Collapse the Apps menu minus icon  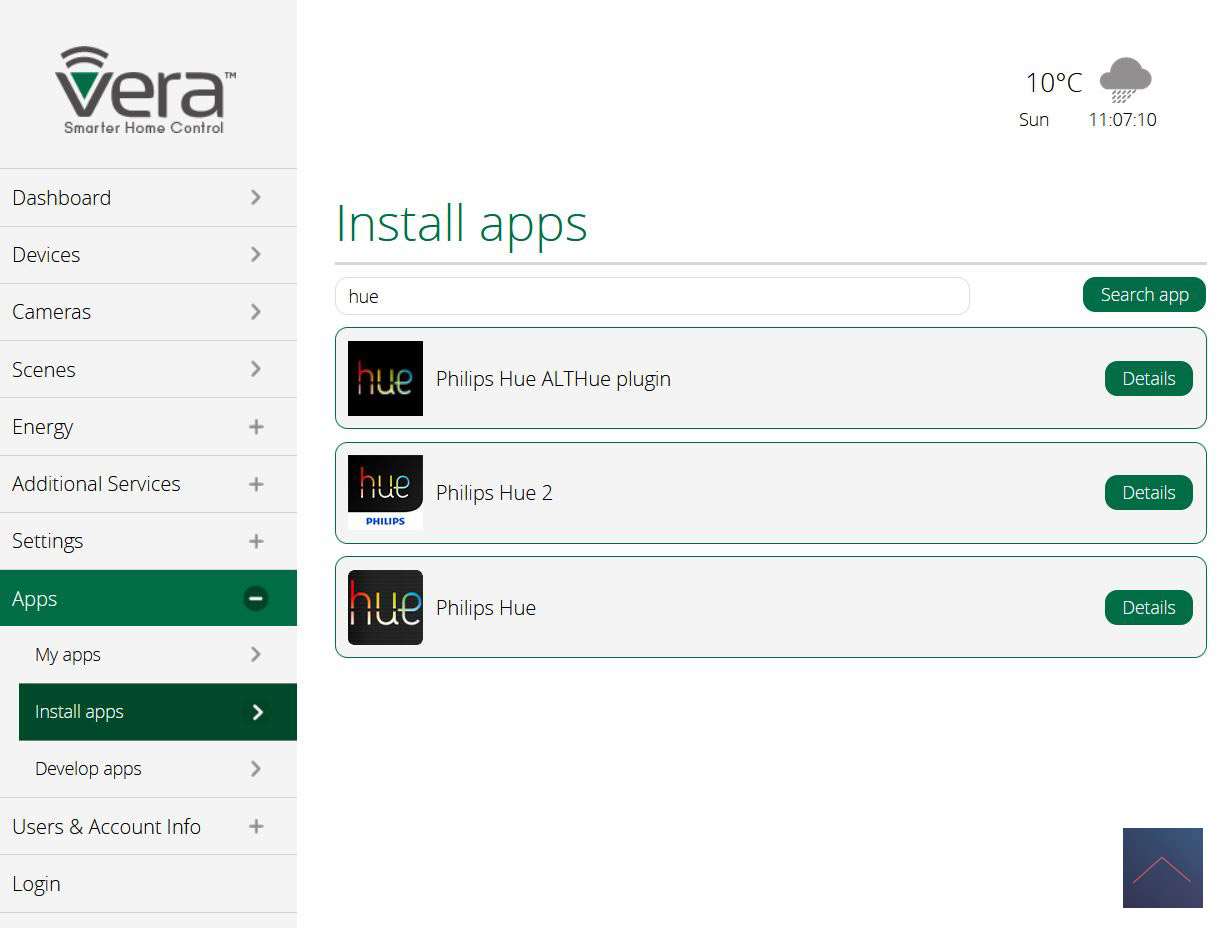(x=256, y=598)
